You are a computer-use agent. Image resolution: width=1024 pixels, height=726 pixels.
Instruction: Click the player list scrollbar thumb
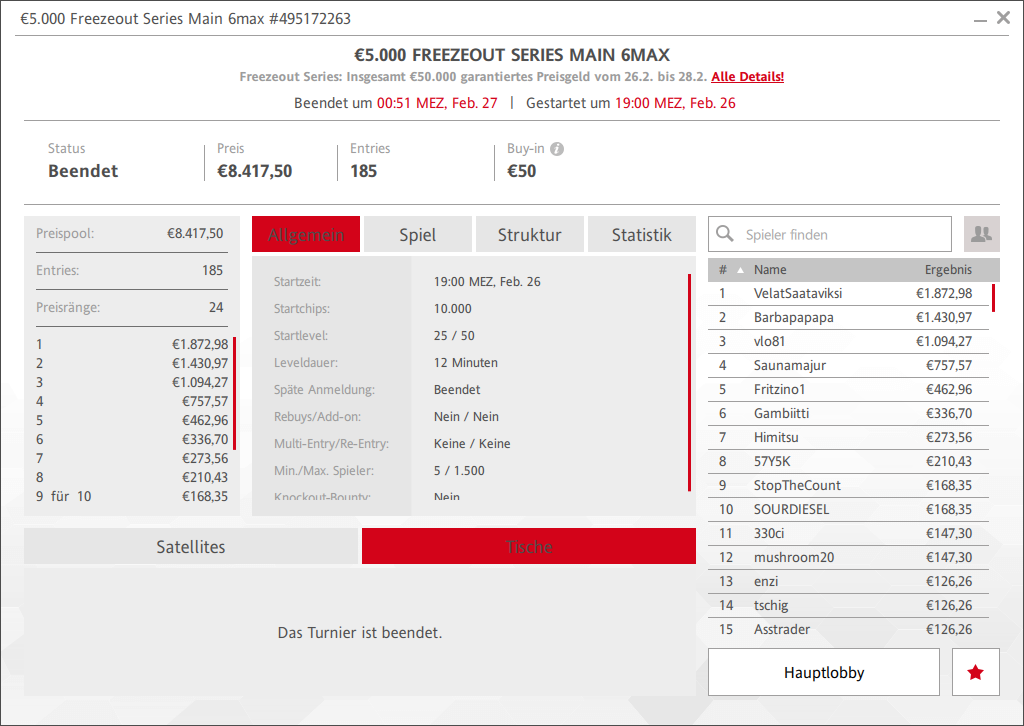tap(993, 298)
